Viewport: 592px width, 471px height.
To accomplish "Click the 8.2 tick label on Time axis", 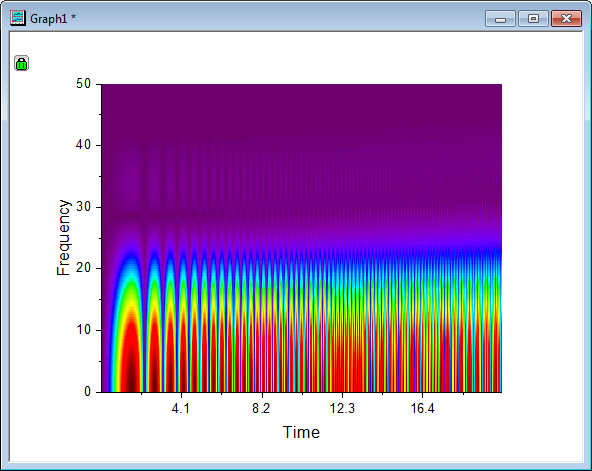I will [261, 408].
